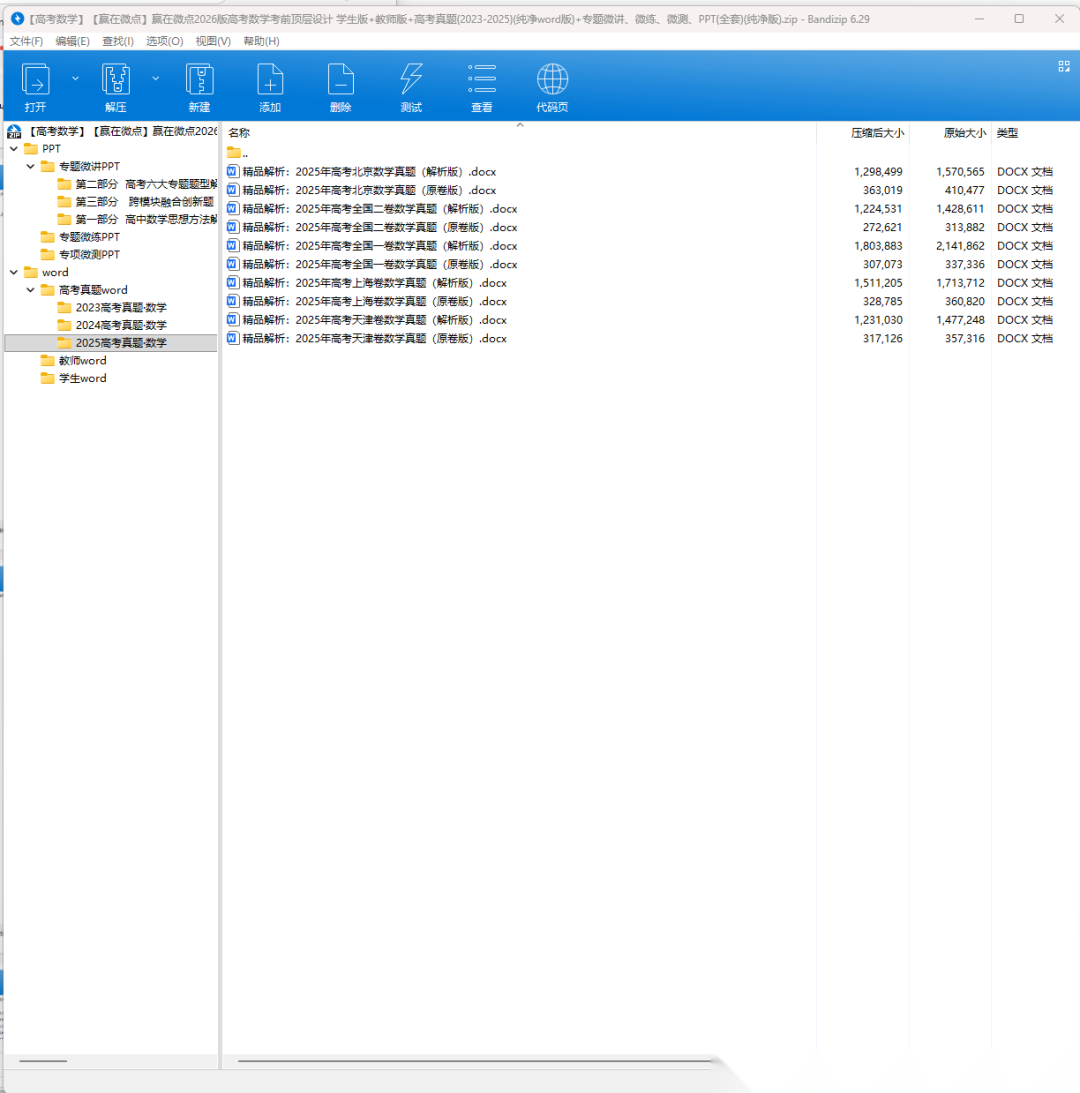Image resolution: width=1080 pixels, height=1093 pixels.
Task: Open dropdown arrow next to 解压 button
Action: coord(155,77)
